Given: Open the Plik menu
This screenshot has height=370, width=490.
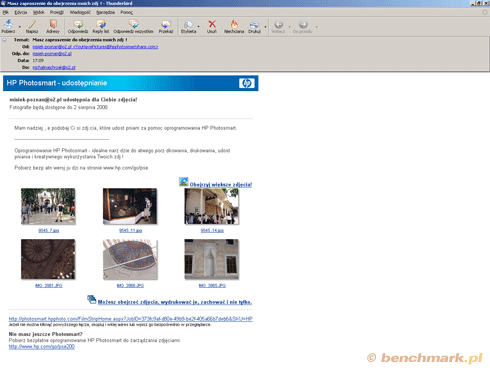Looking at the screenshot, I should click(6, 12).
